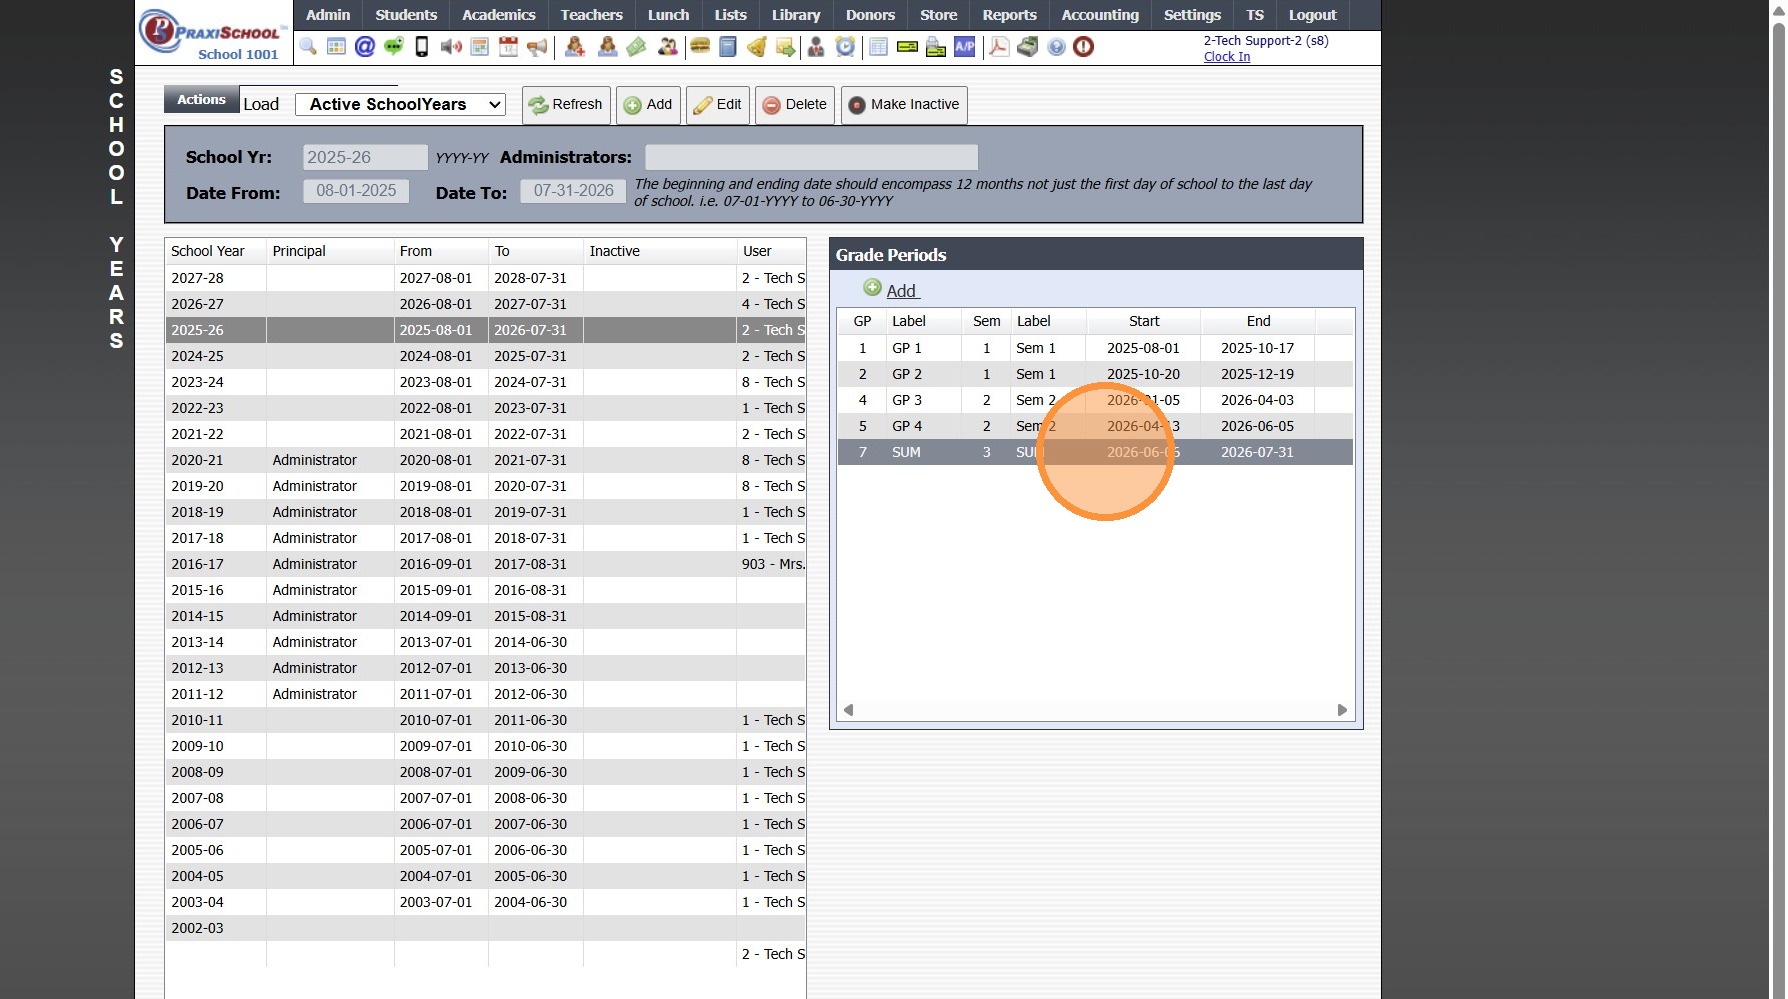Open the Academics menu
Screen dimensions: 1788x999
pos(498,15)
